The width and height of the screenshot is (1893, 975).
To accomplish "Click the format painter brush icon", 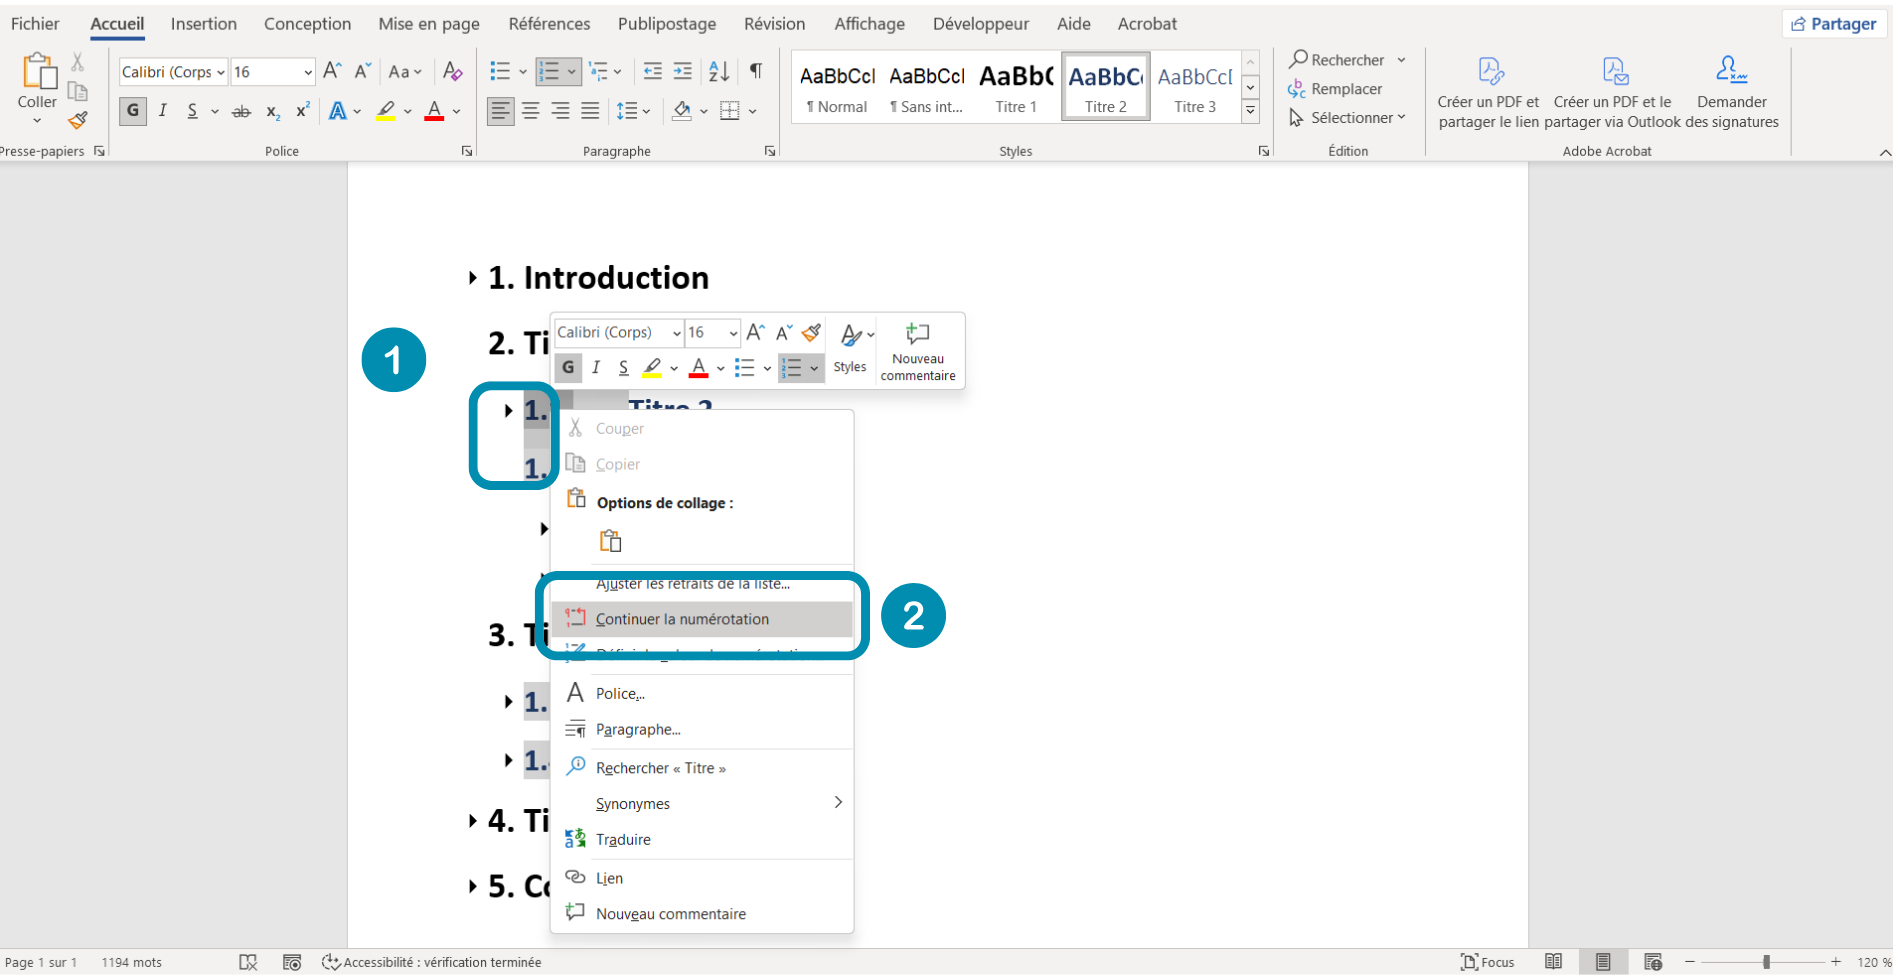I will 78,121.
